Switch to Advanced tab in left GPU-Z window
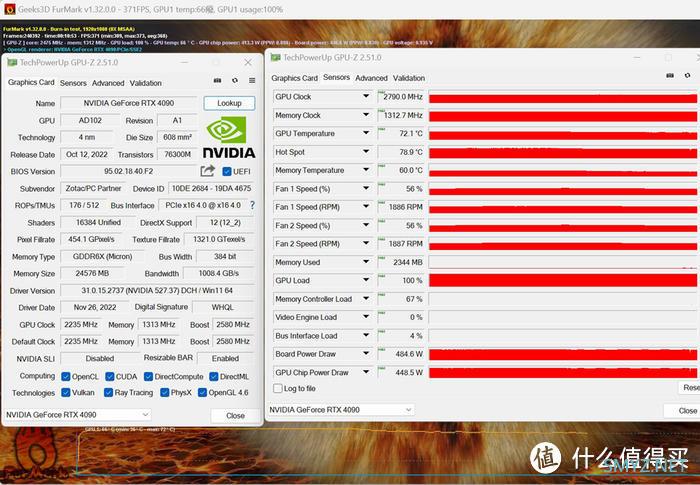The width and height of the screenshot is (700, 485). click(108, 83)
